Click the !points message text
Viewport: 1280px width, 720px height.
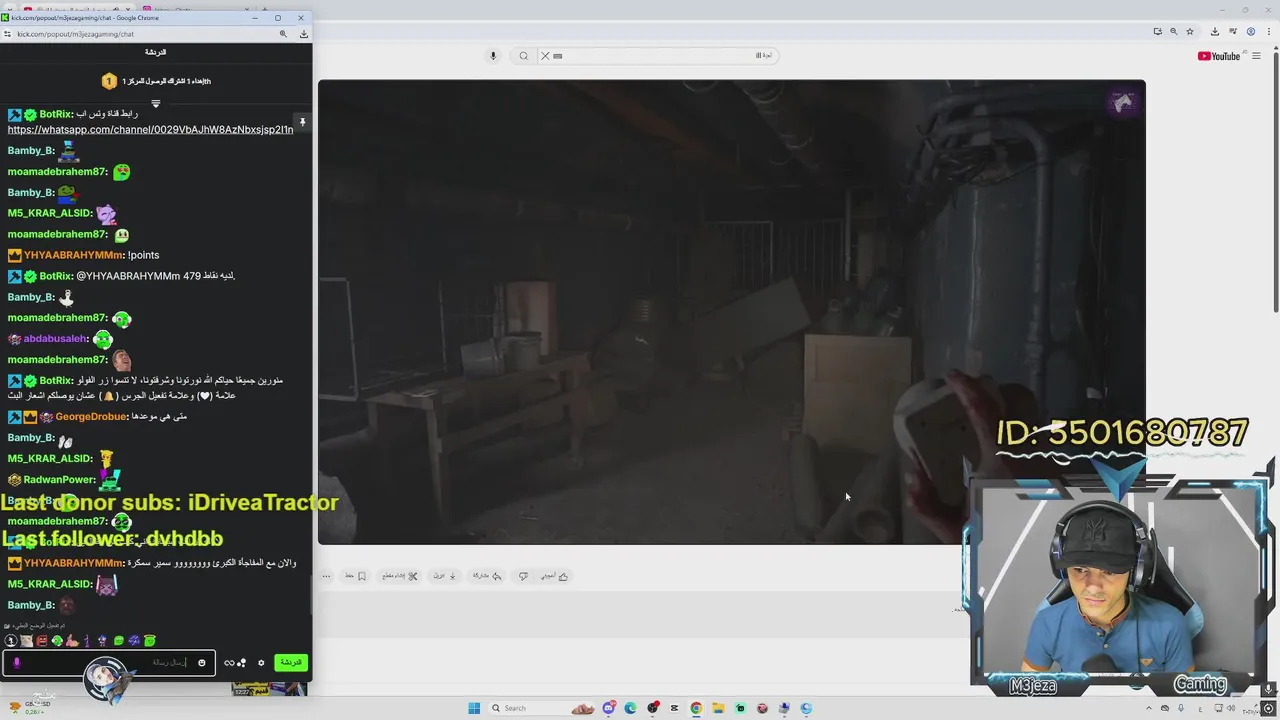[x=143, y=255]
